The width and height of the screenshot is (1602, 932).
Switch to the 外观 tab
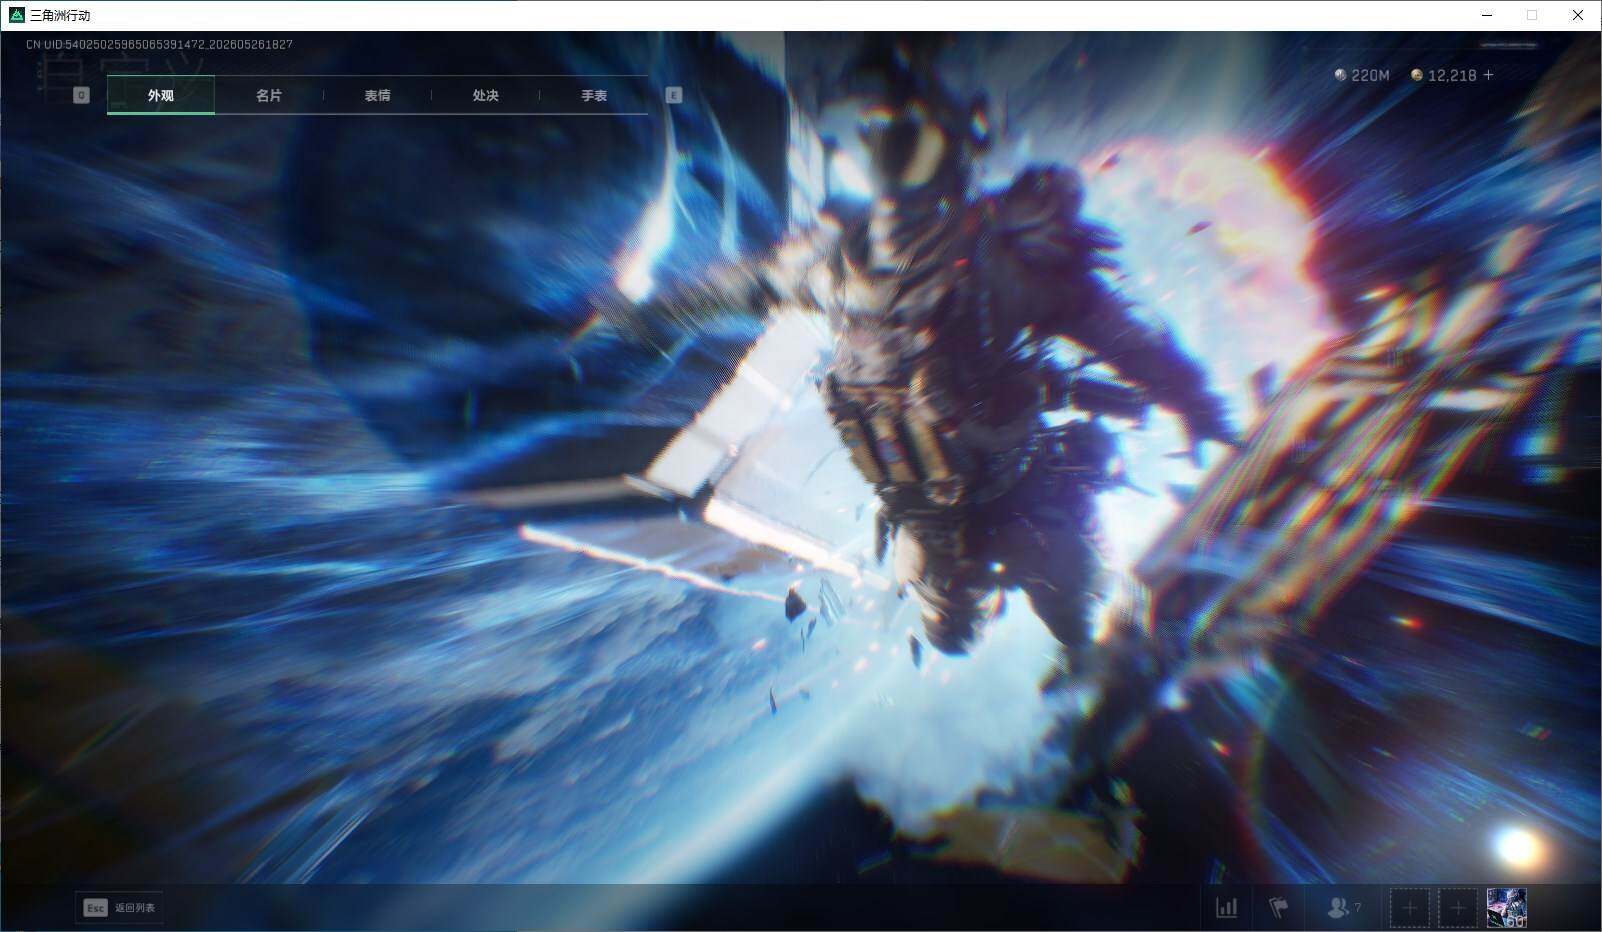coord(161,95)
